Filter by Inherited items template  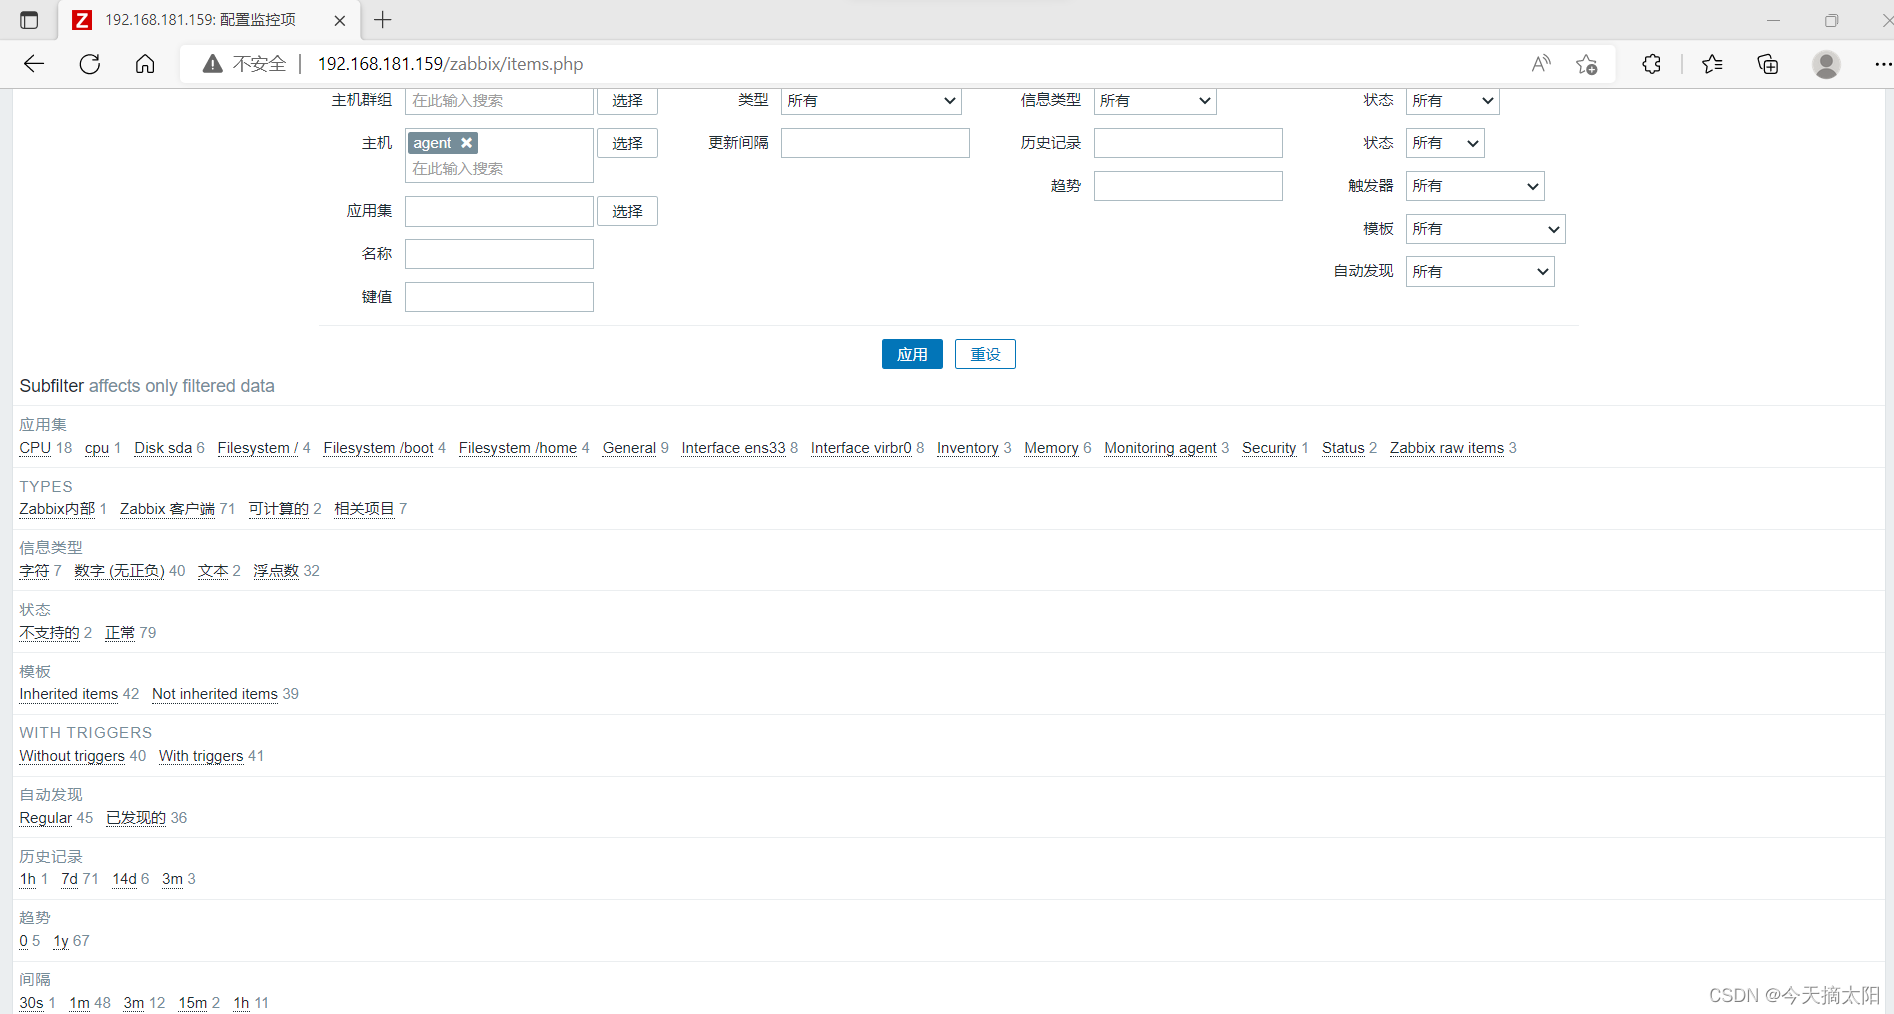pos(69,694)
